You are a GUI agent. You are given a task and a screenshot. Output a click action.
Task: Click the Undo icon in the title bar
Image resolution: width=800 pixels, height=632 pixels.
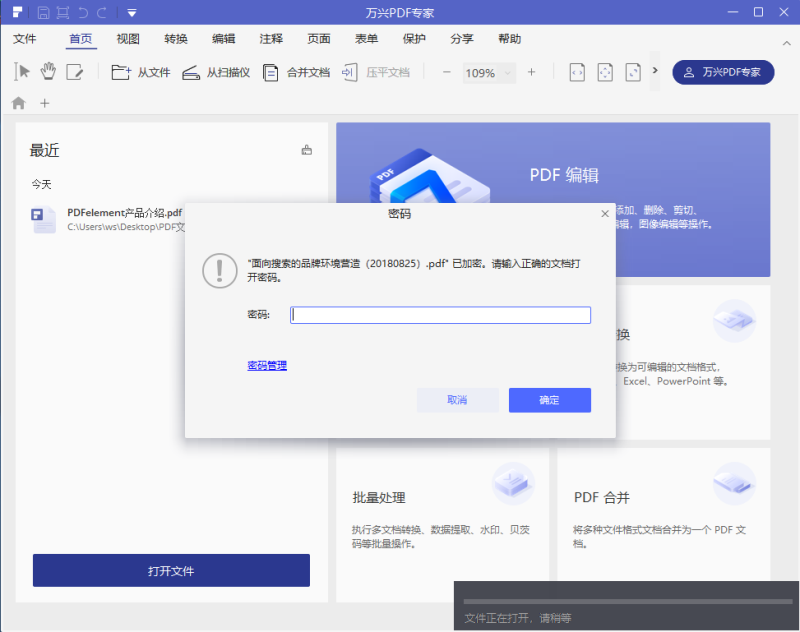click(x=83, y=13)
